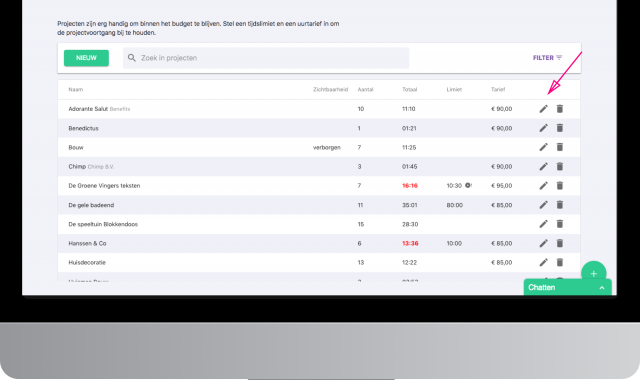
Task: Select the Huisdecoratie project name
Action: click(87, 262)
